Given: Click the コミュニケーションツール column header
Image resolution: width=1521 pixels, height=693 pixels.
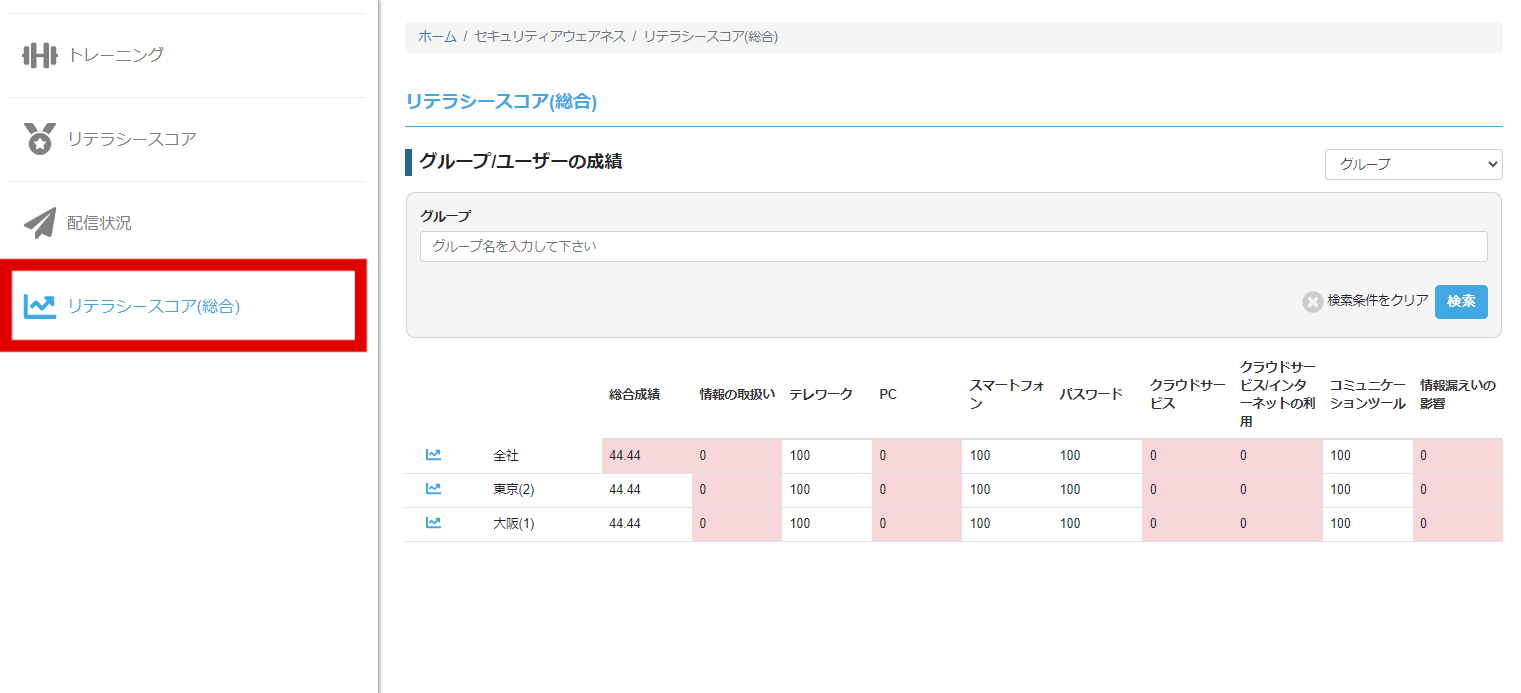Looking at the screenshot, I should click(x=1367, y=394).
